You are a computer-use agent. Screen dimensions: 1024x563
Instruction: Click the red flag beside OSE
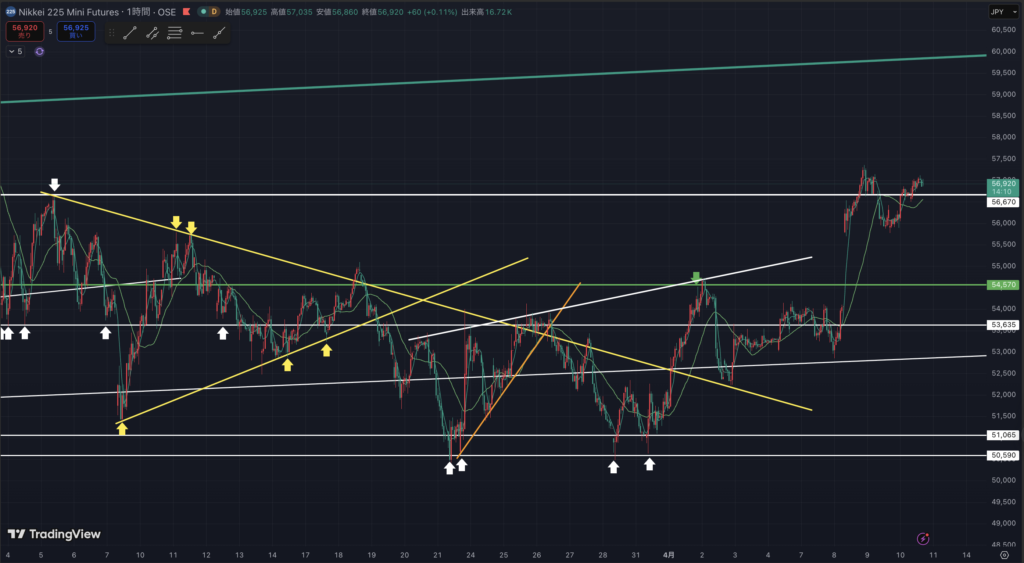[x=186, y=11]
